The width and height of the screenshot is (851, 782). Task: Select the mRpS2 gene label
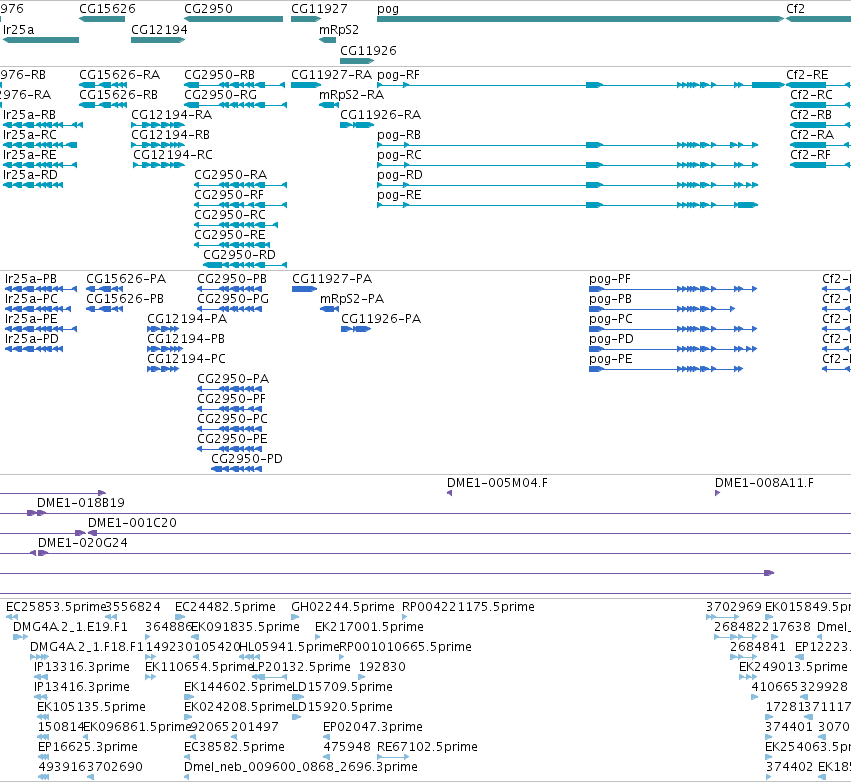pyautogui.click(x=339, y=29)
